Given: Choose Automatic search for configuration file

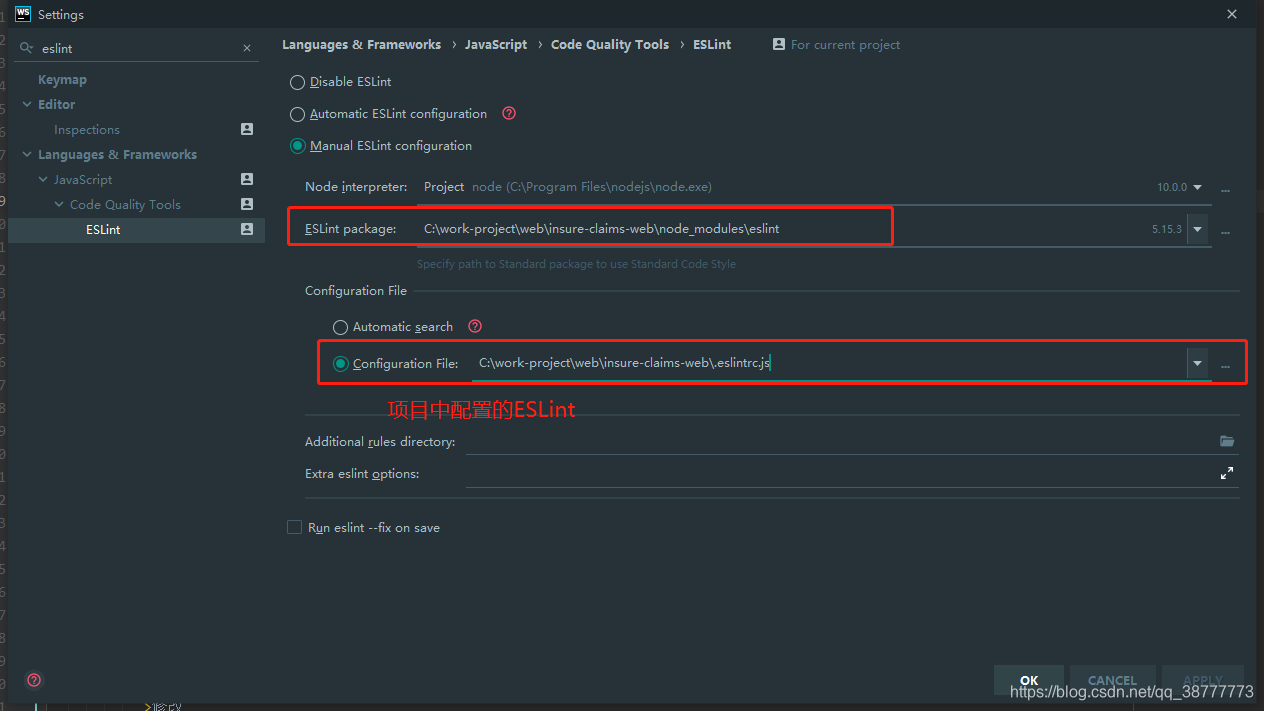Looking at the screenshot, I should [x=340, y=327].
